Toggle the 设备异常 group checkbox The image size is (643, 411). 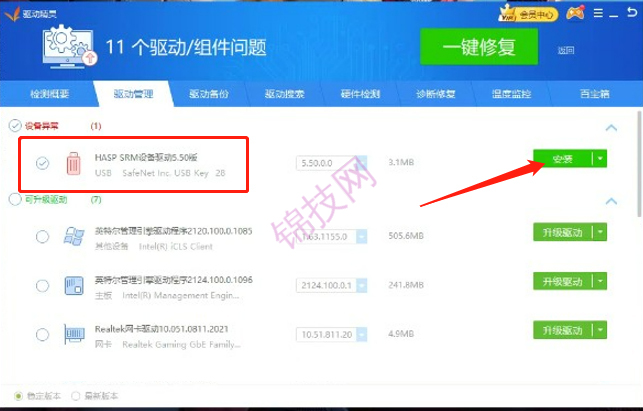click(x=15, y=126)
